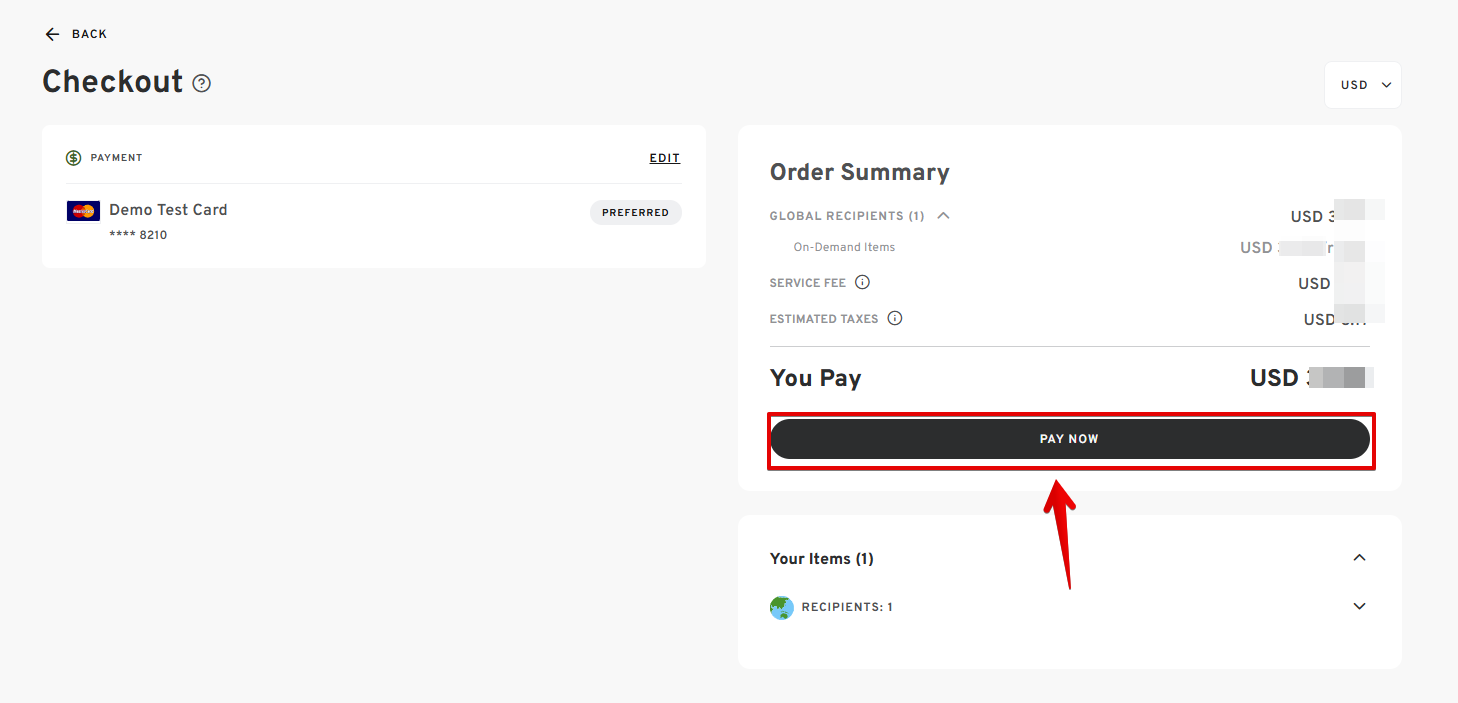
Task: Click the Mastercard logo icon
Action: coord(83,211)
